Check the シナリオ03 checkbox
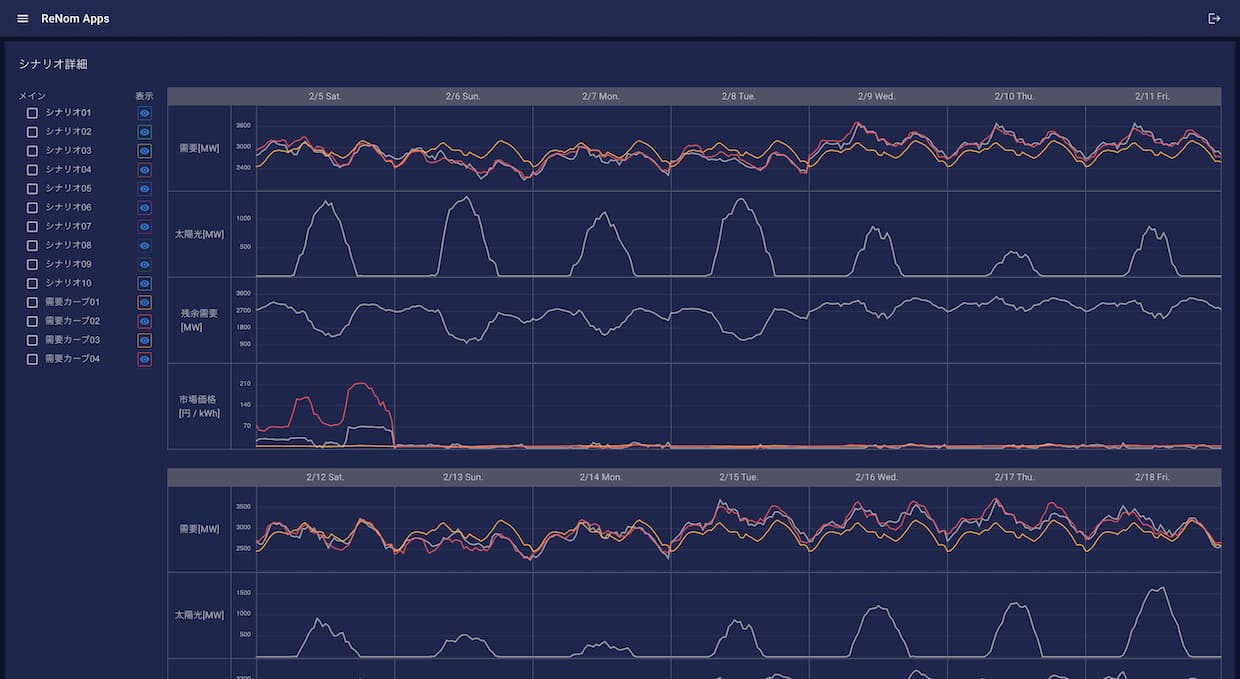The width and height of the screenshot is (1240, 679). click(32, 151)
